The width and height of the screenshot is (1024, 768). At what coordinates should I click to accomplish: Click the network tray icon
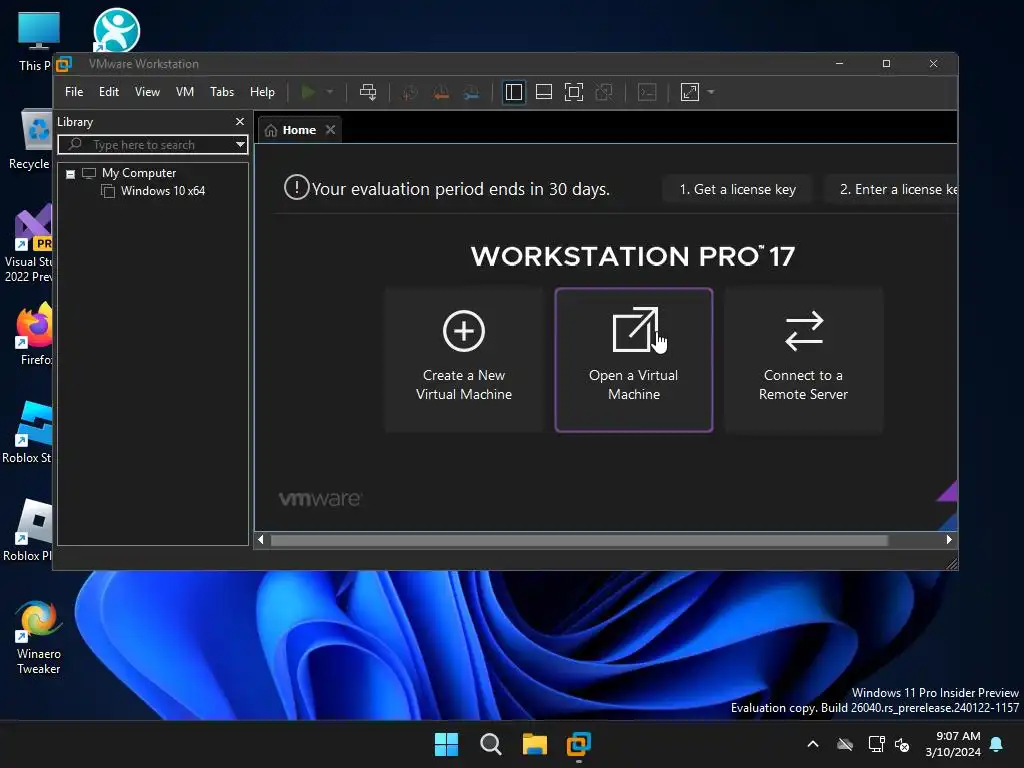[876, 744]
